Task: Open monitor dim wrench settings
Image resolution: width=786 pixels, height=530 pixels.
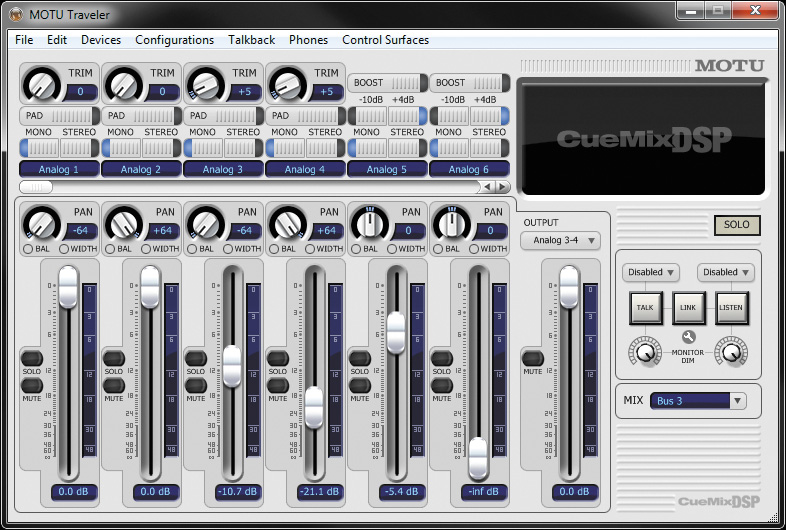Action: coord(688,337)
